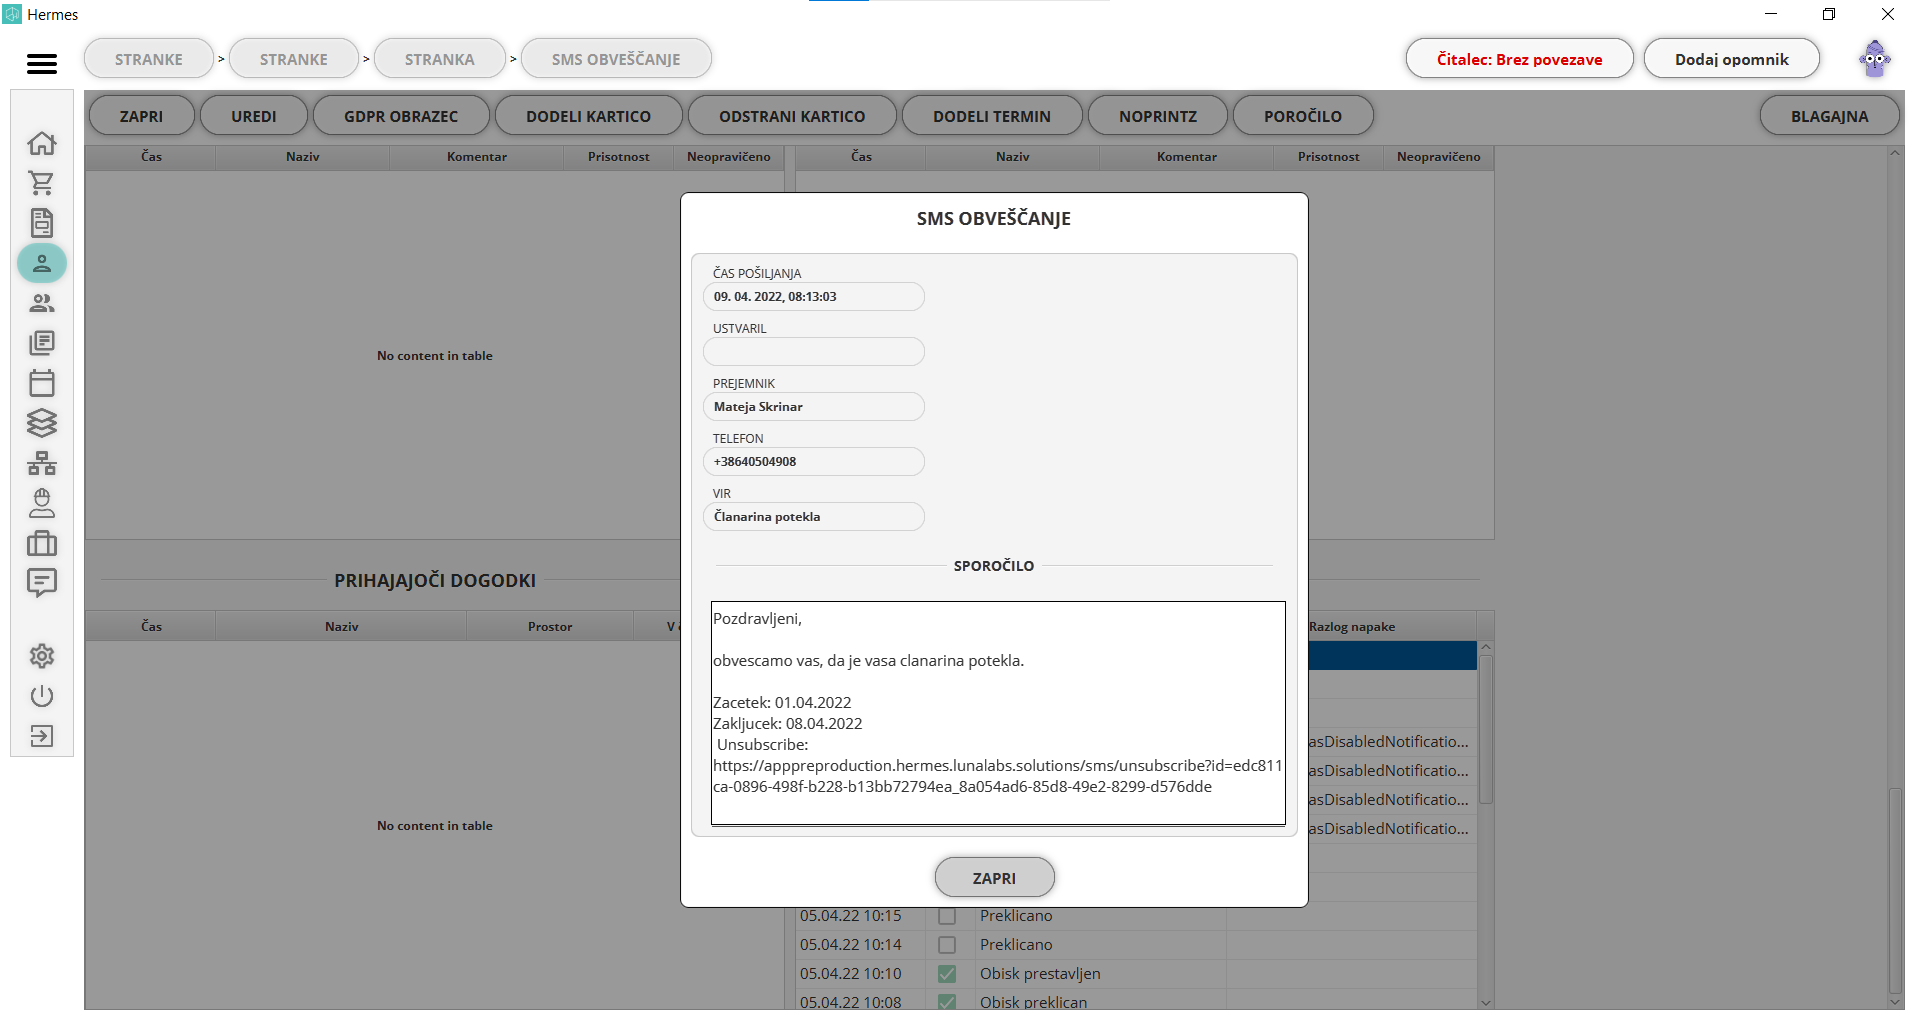Image resolution: width=1915 pixels, height=1028 pixels.
Task: Click DODELI TERMIN
Action: point(992,116)
